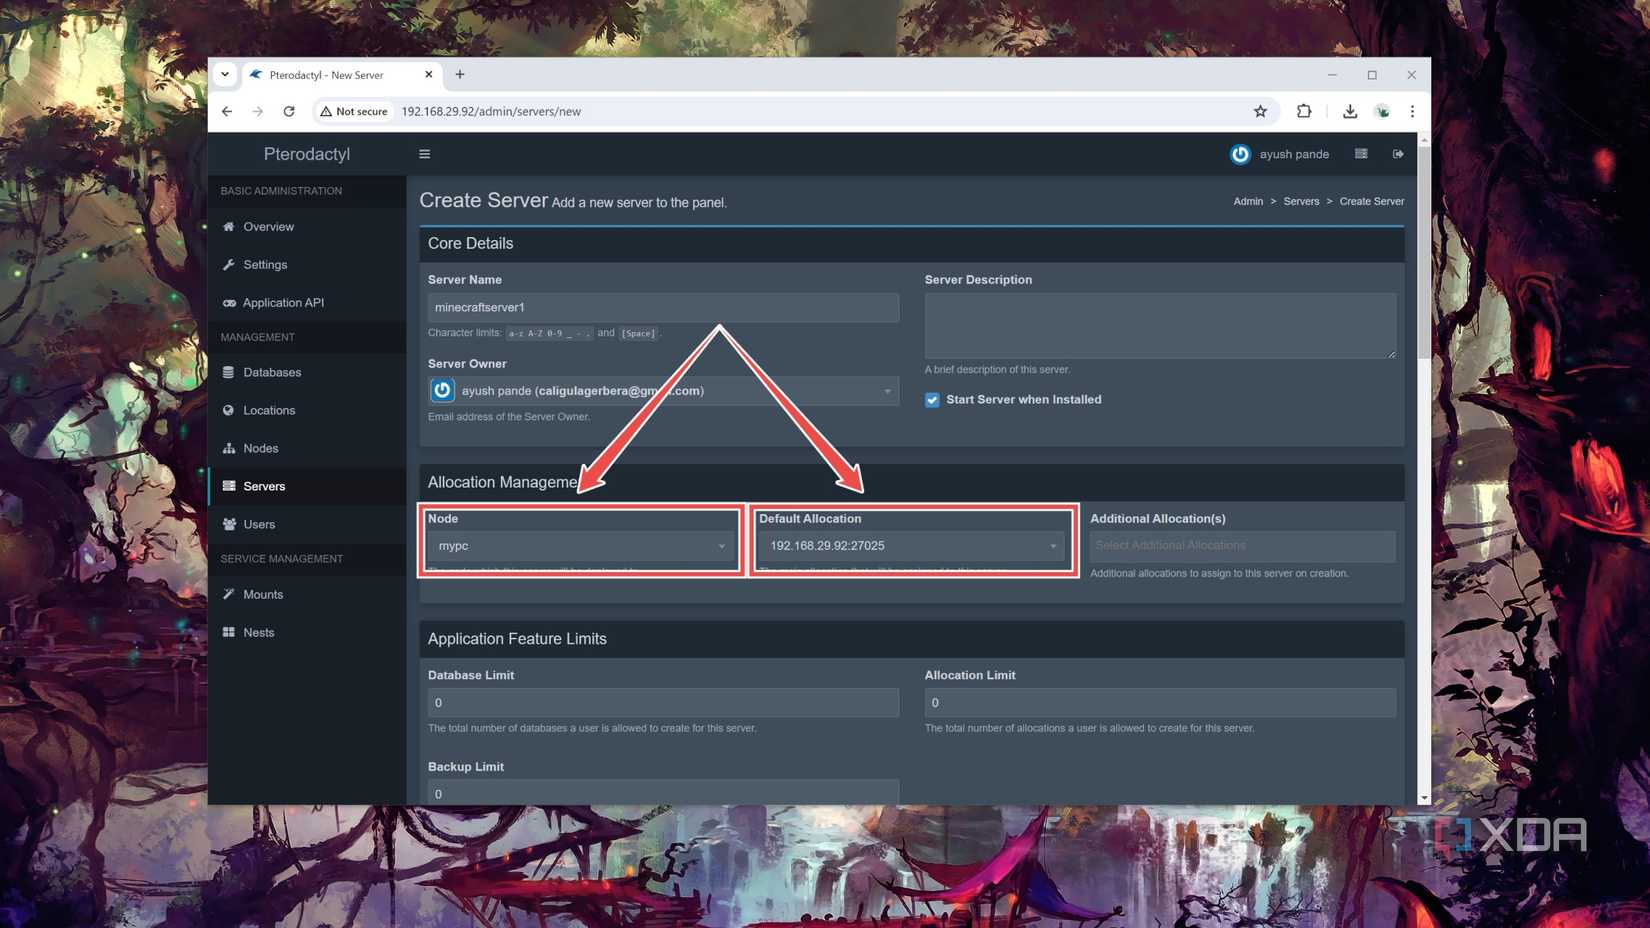The height and width of the screenshot is (928, 1650).
Task: Click the ayush pande username link
Action: [x=1294, y=154]
